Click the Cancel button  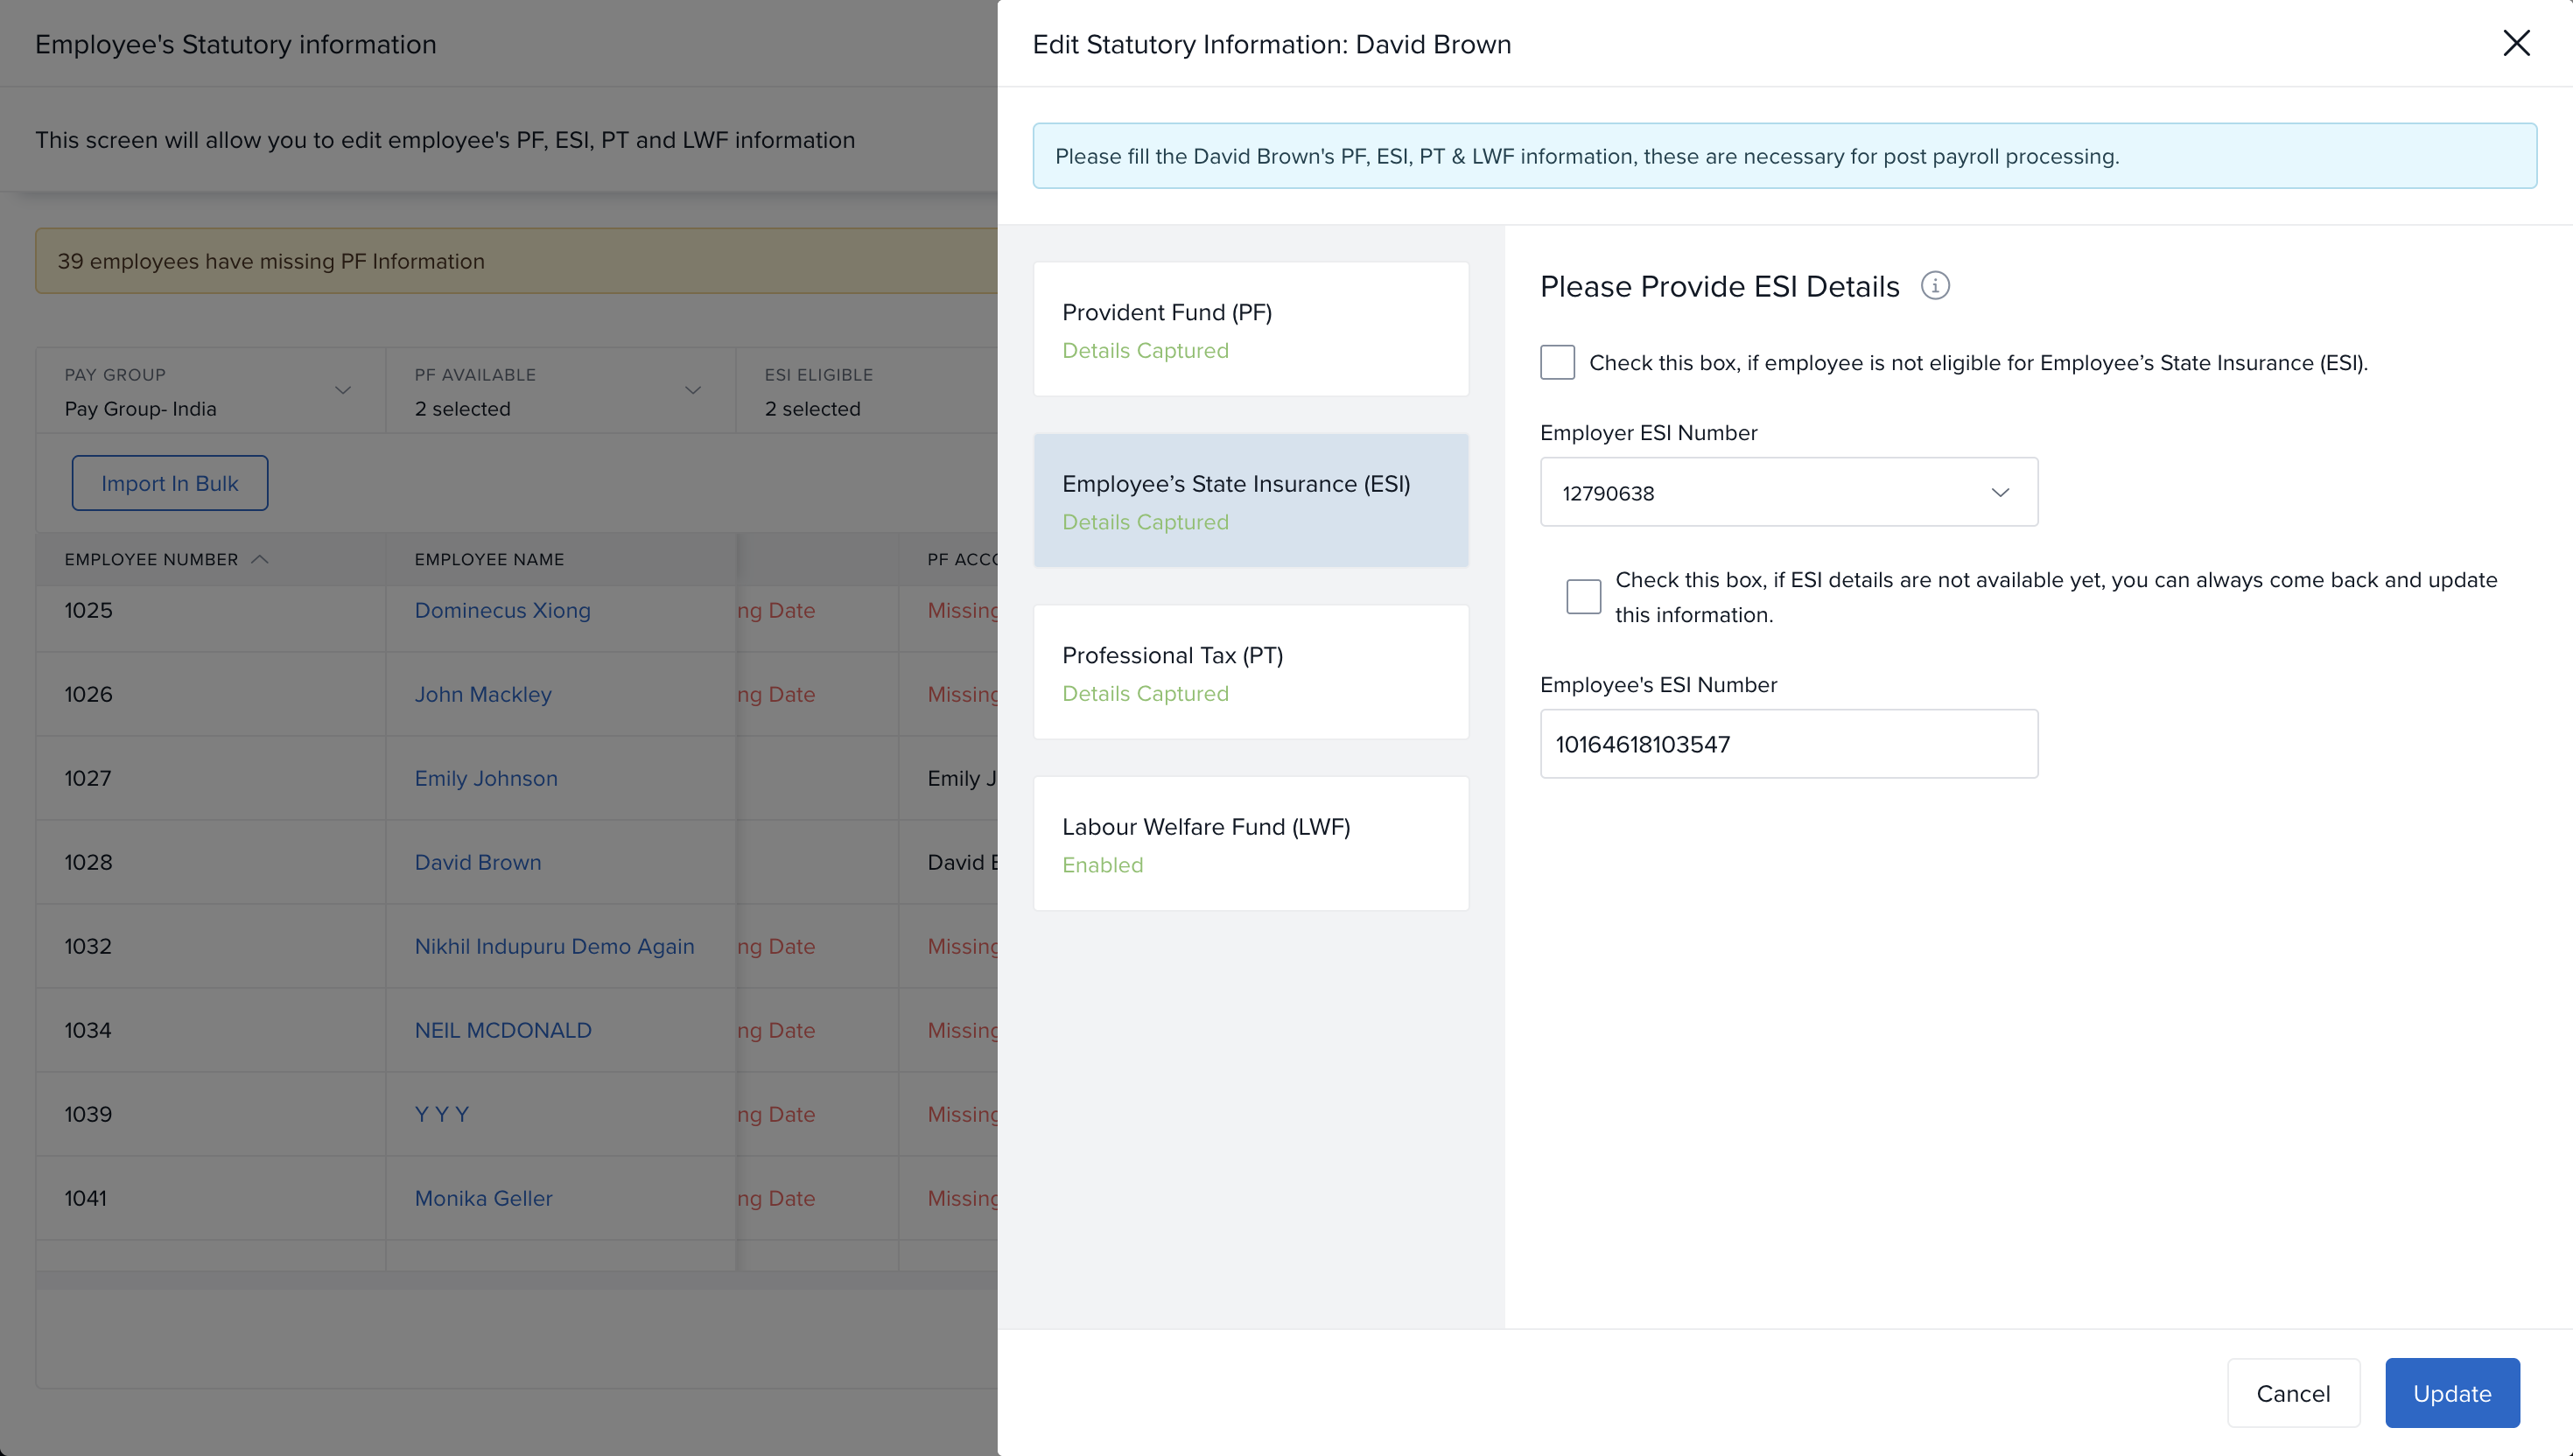(2292, 1393)
